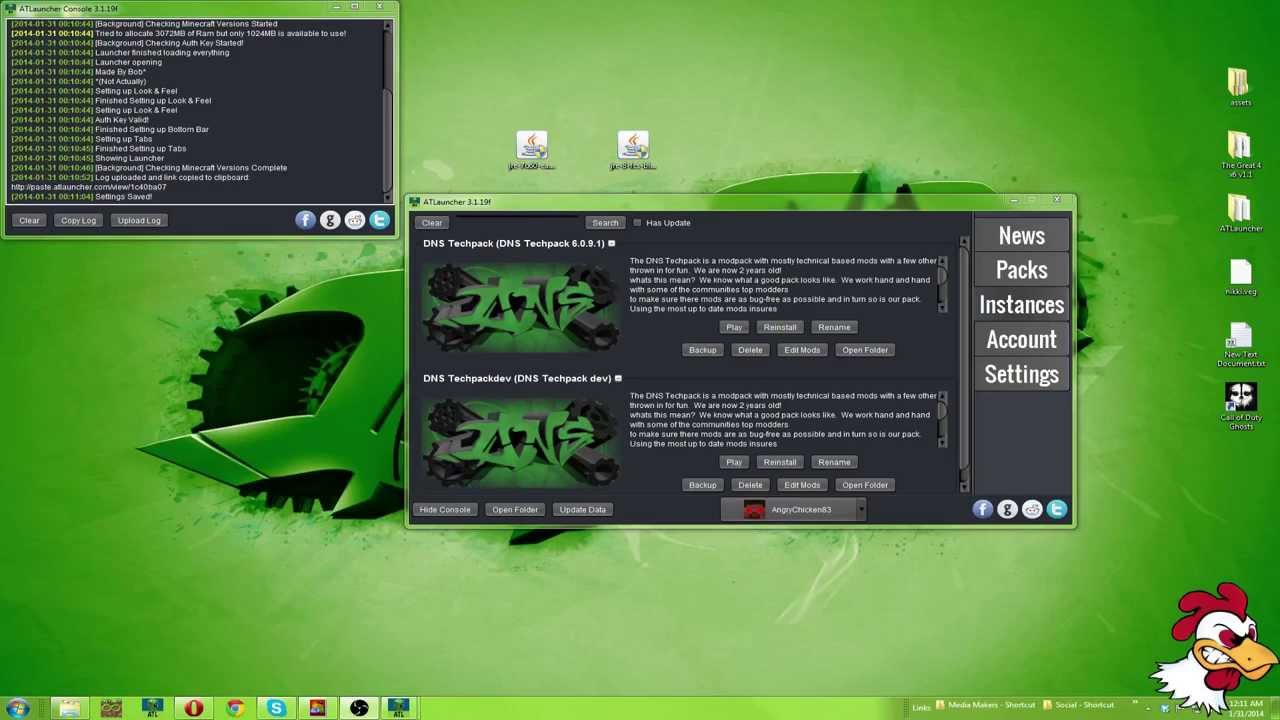Open OBS from taskbar
Image resolution: width=1280 pixels, height=720 pixels.
pos(358,708)
